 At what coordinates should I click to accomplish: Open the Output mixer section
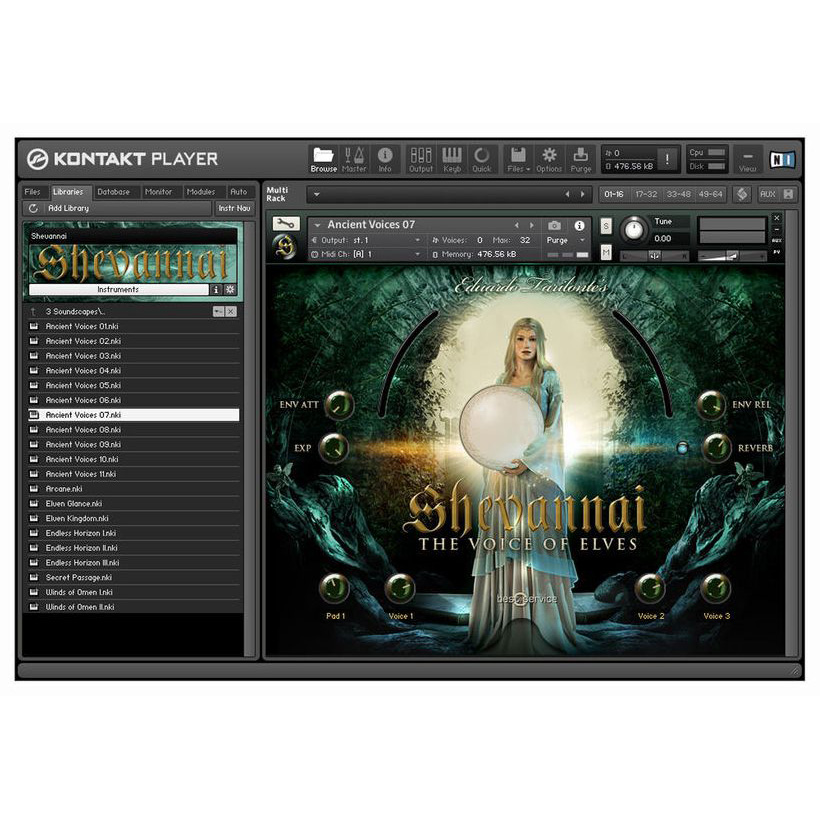(x=420, y=160)
